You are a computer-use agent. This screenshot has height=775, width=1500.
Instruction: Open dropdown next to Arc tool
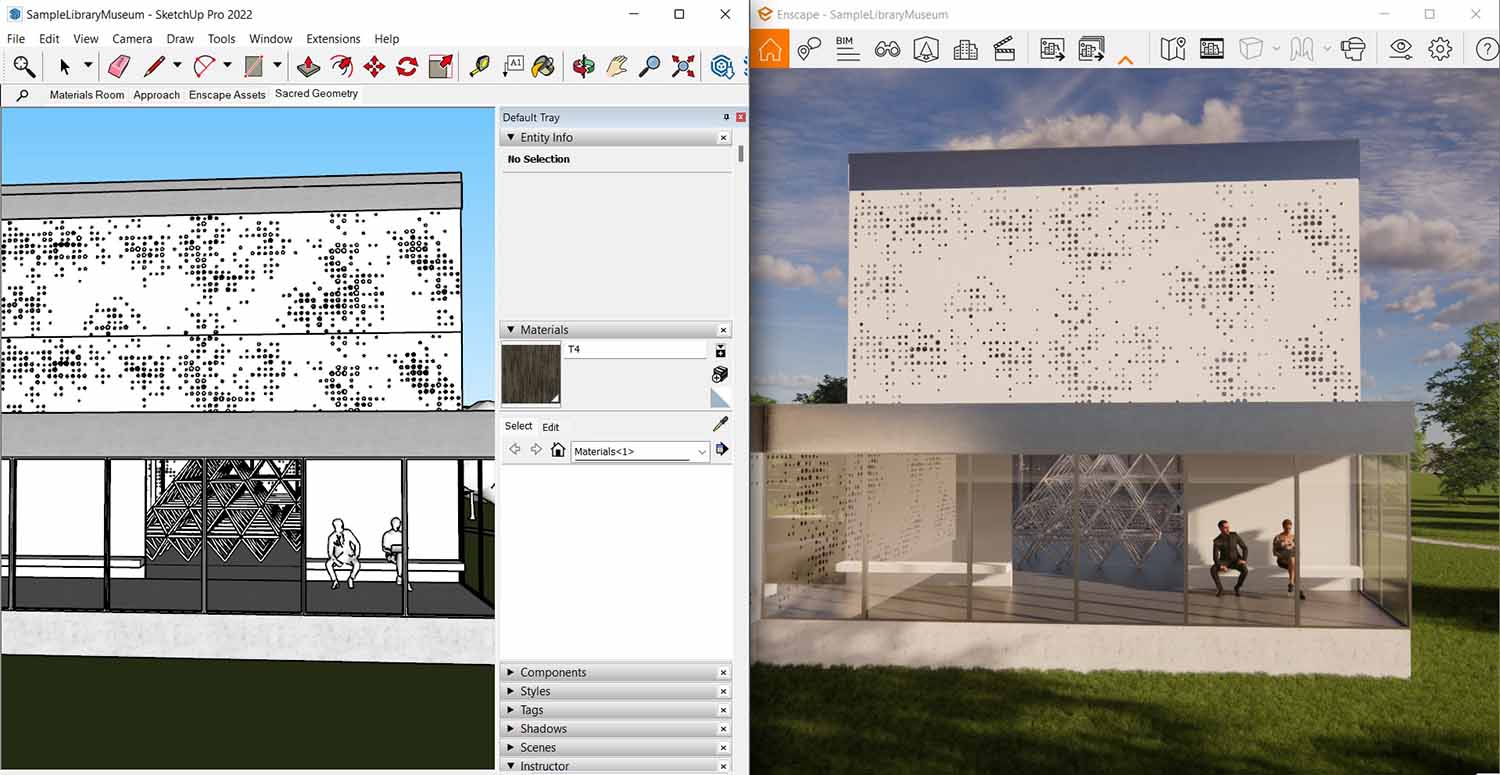[x=227, y=66]
